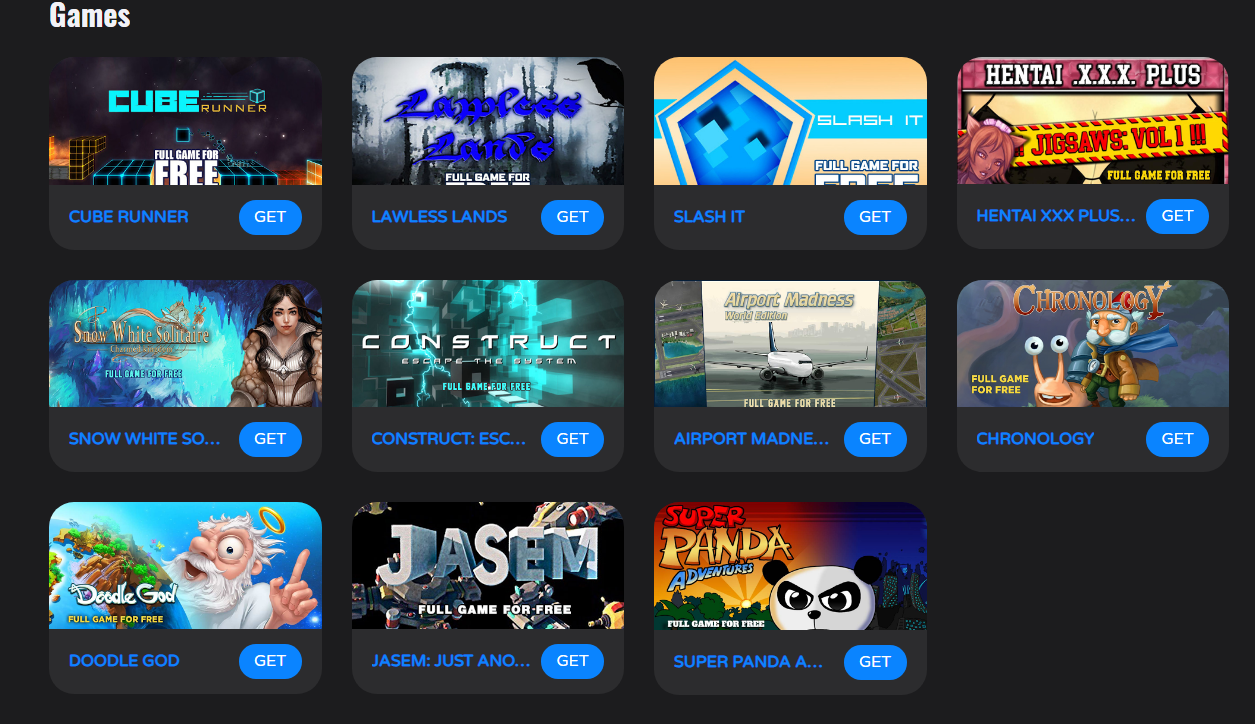Get the Doodle God game
Viewport: 1255px width, 724px height.
[270, 661]
